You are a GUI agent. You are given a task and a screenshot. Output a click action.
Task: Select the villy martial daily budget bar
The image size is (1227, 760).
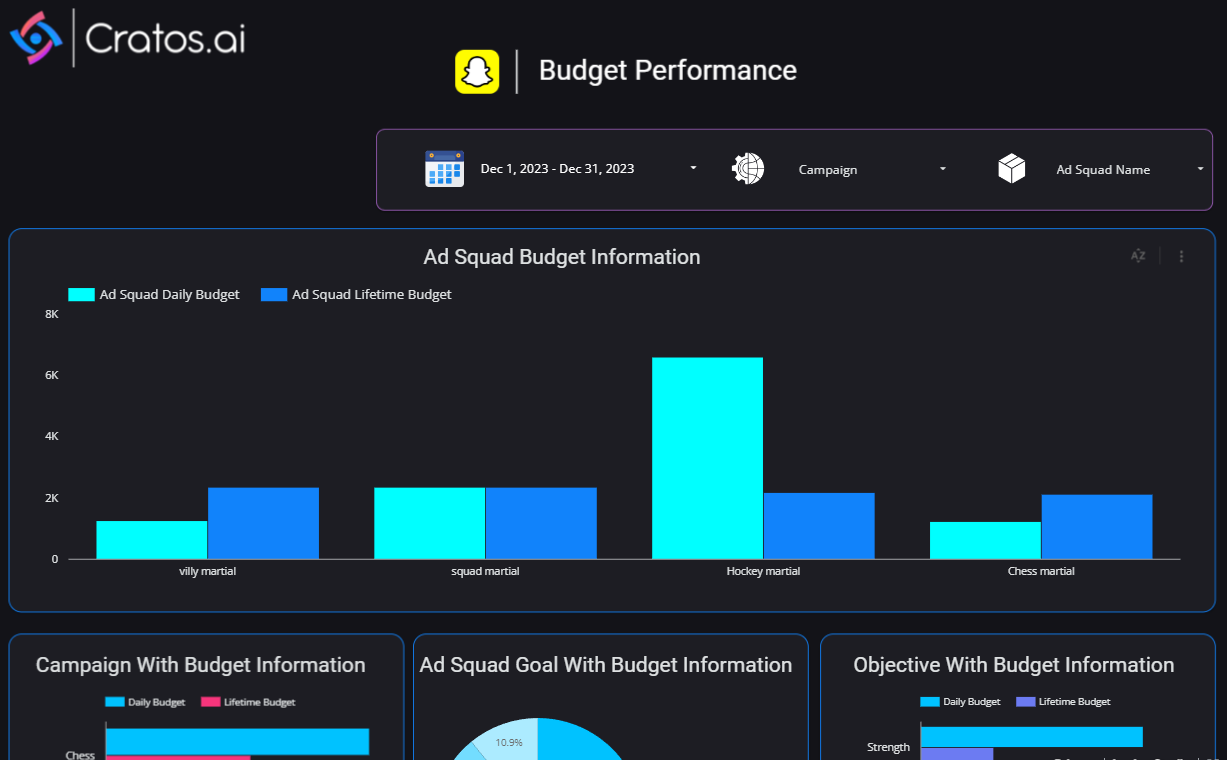click(x=152, y=540)
